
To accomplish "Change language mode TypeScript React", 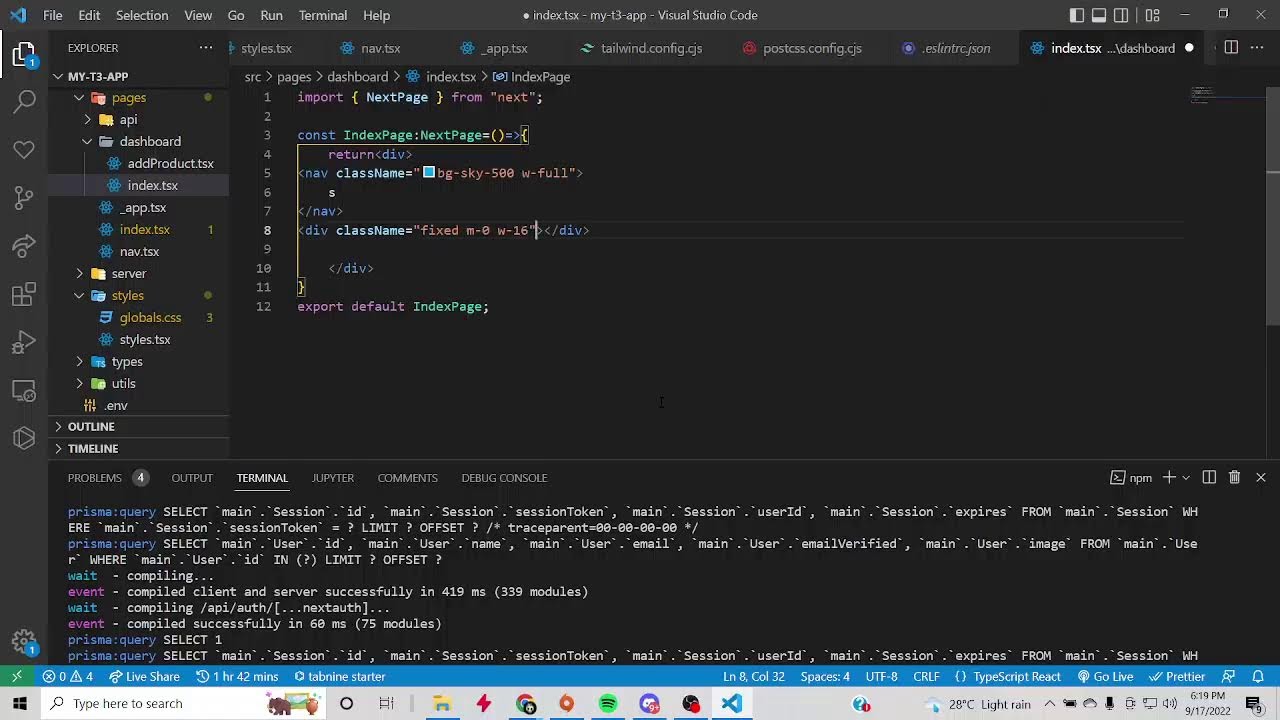I will (x=1016, y=676).
